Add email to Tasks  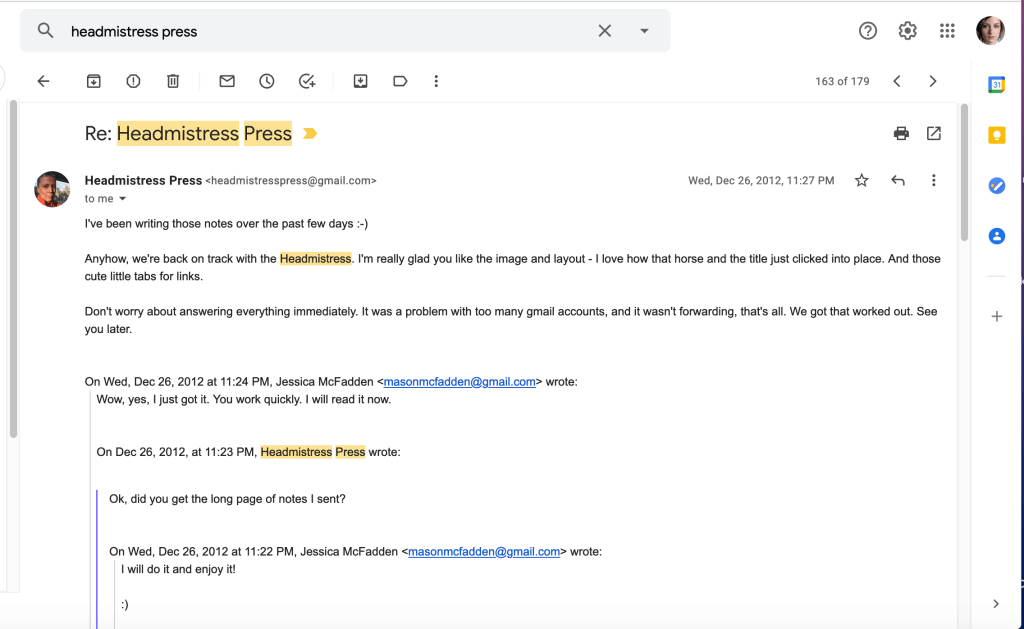pyautogui.click(x=307, y=81)
